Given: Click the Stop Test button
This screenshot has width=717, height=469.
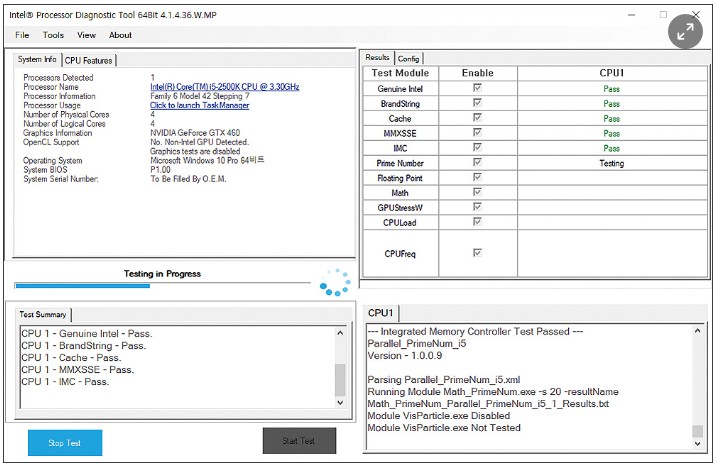Looking at the screenshot, I should [x=65, y=443].
